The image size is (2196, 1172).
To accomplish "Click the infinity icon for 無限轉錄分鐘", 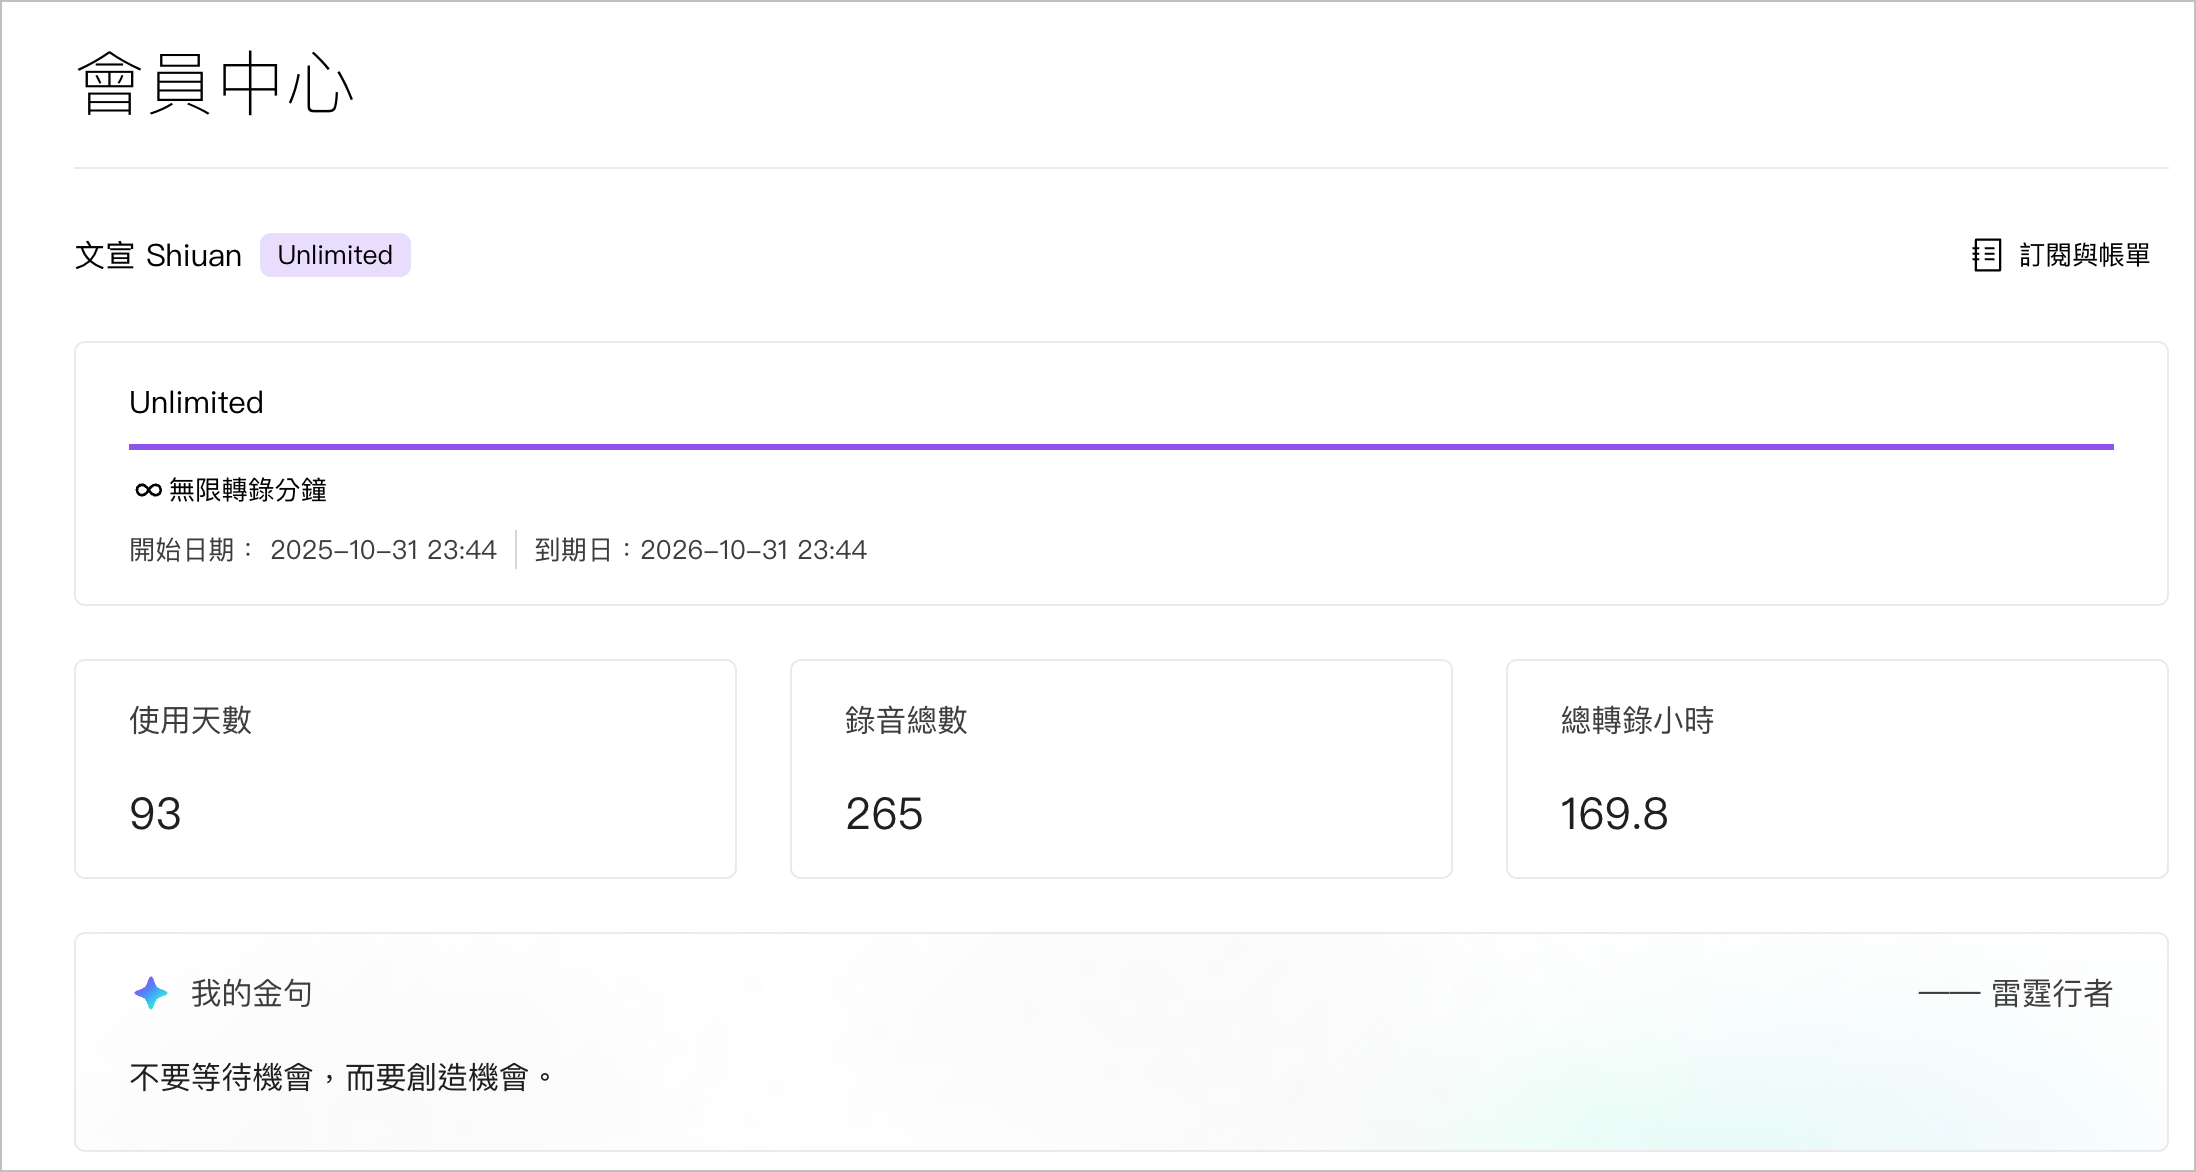I will click(x=147, y=489).
